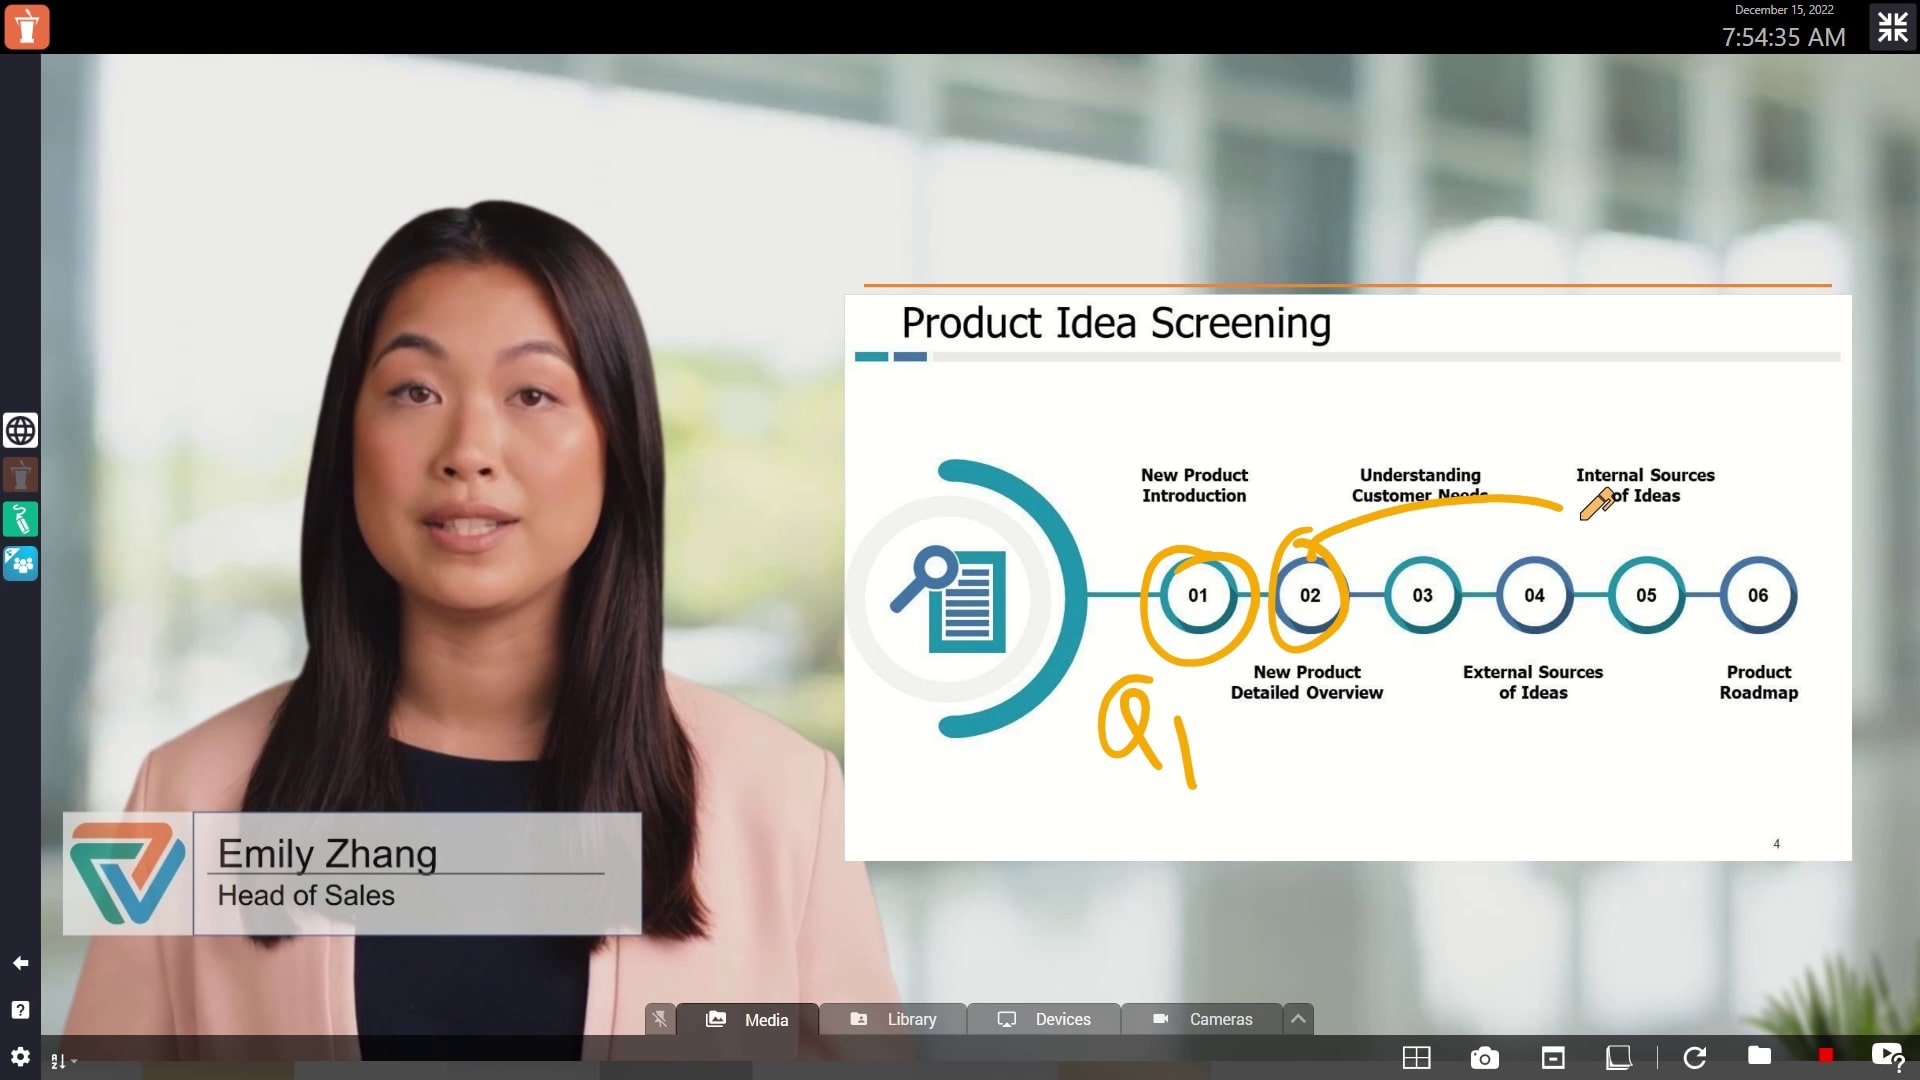Click the globe icon in the left sidebar
This screenshot has height=1080, width=1920.
(20, 430)
